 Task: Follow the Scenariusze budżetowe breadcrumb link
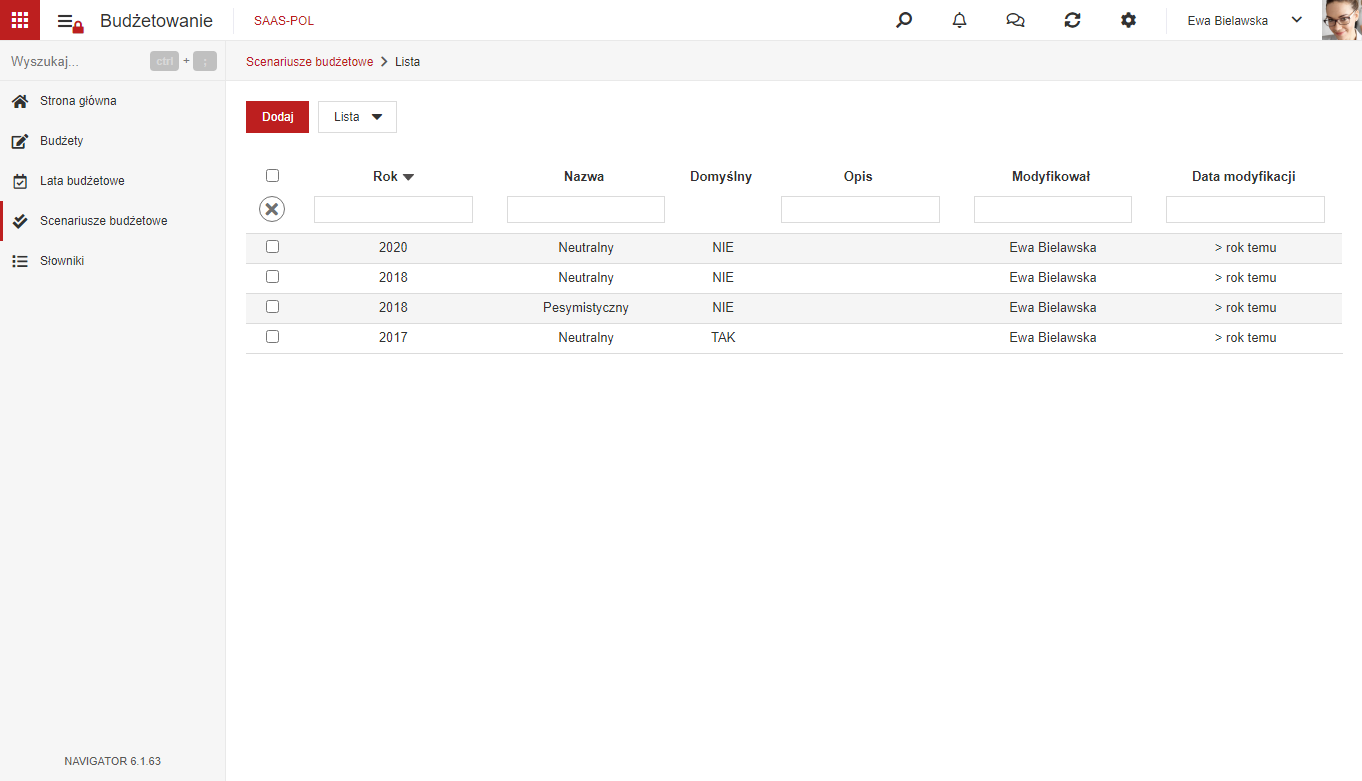pos(309,61)
